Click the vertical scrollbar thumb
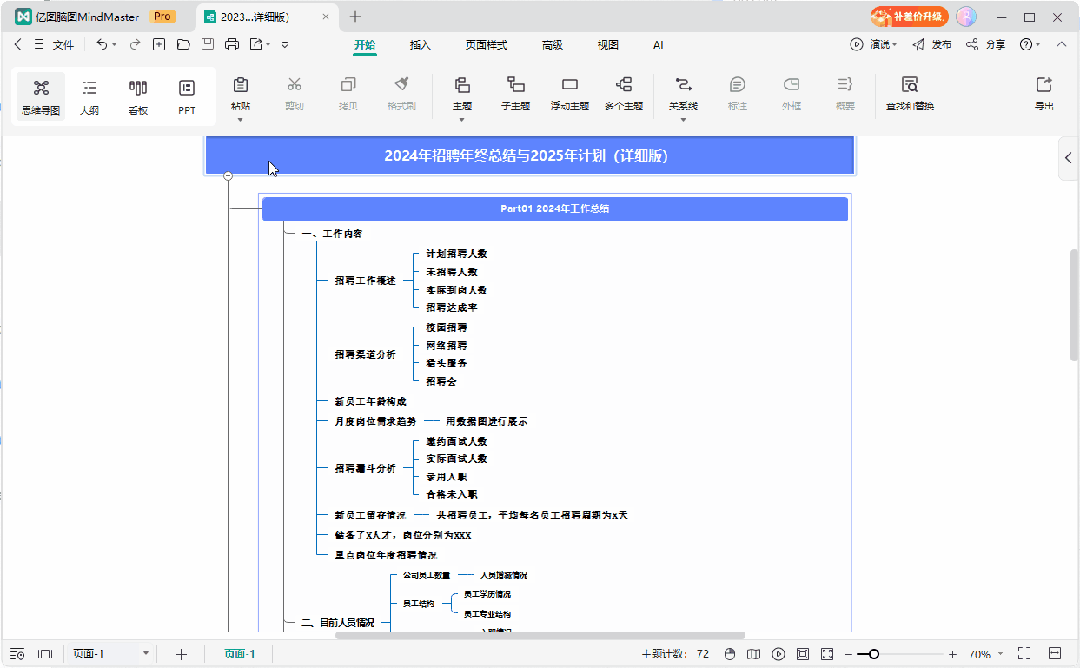 pyautogui.click(x=1074, y=304)
